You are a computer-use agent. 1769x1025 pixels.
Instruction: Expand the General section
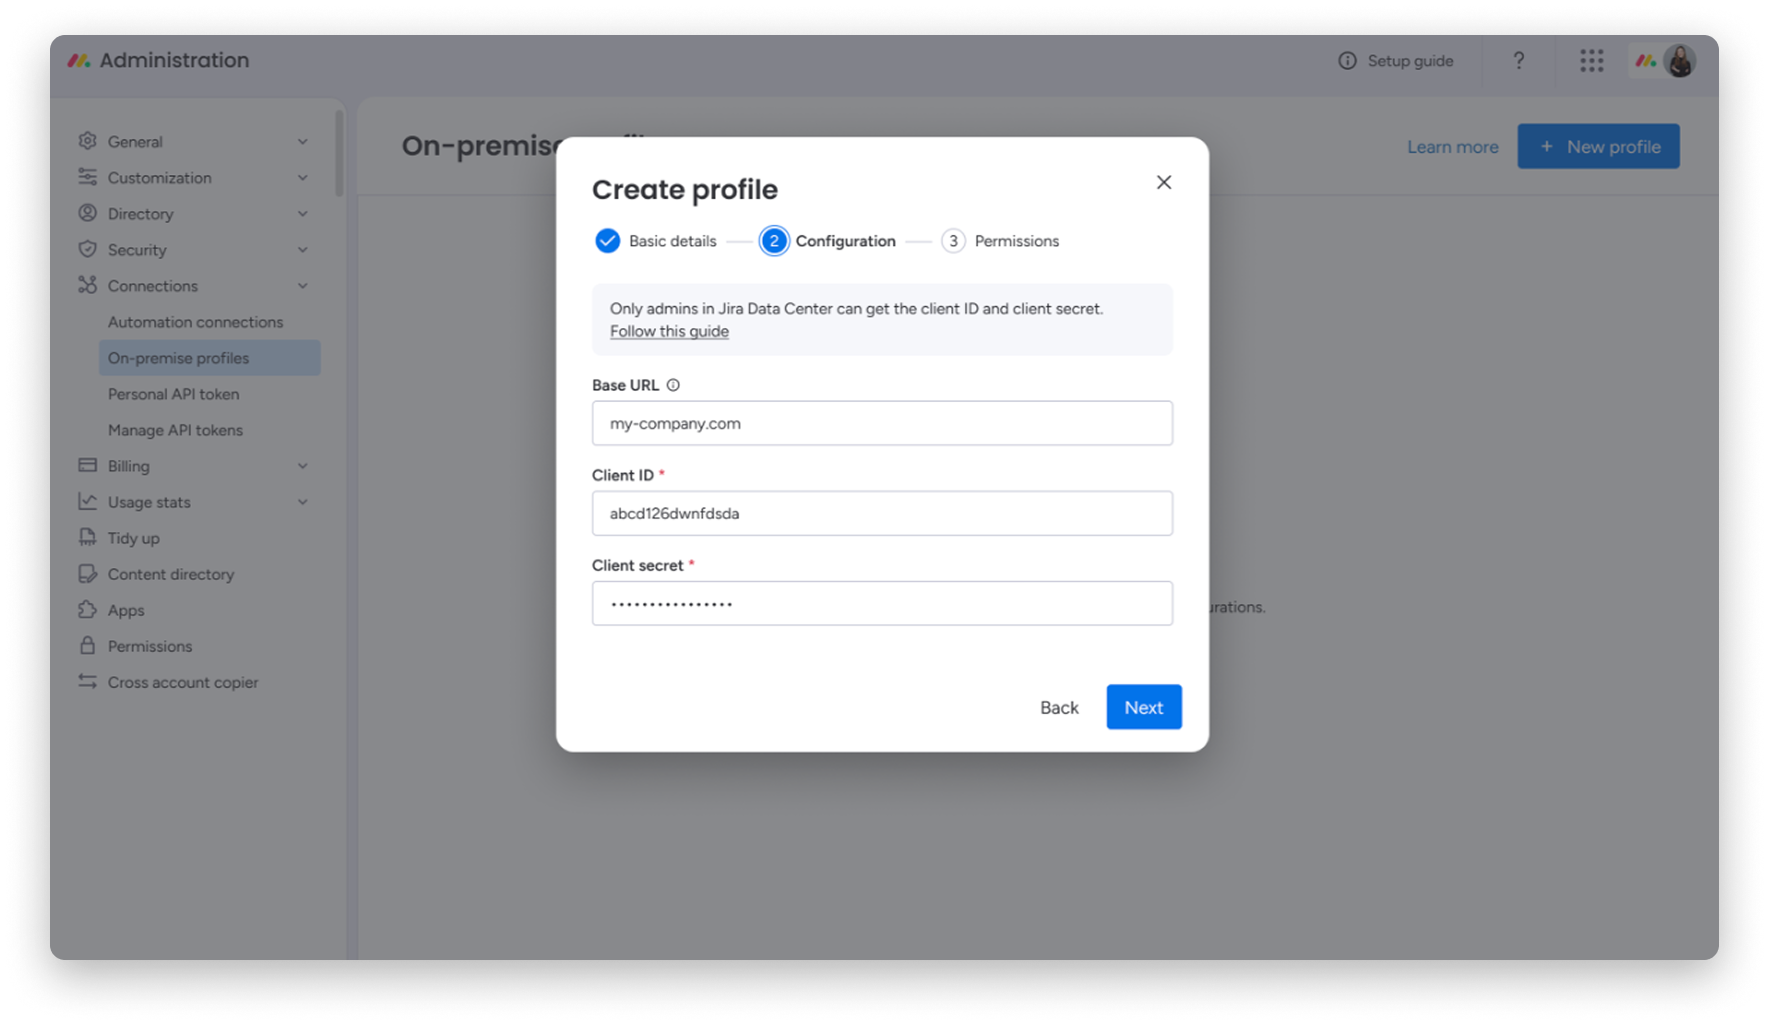point(303,141)
